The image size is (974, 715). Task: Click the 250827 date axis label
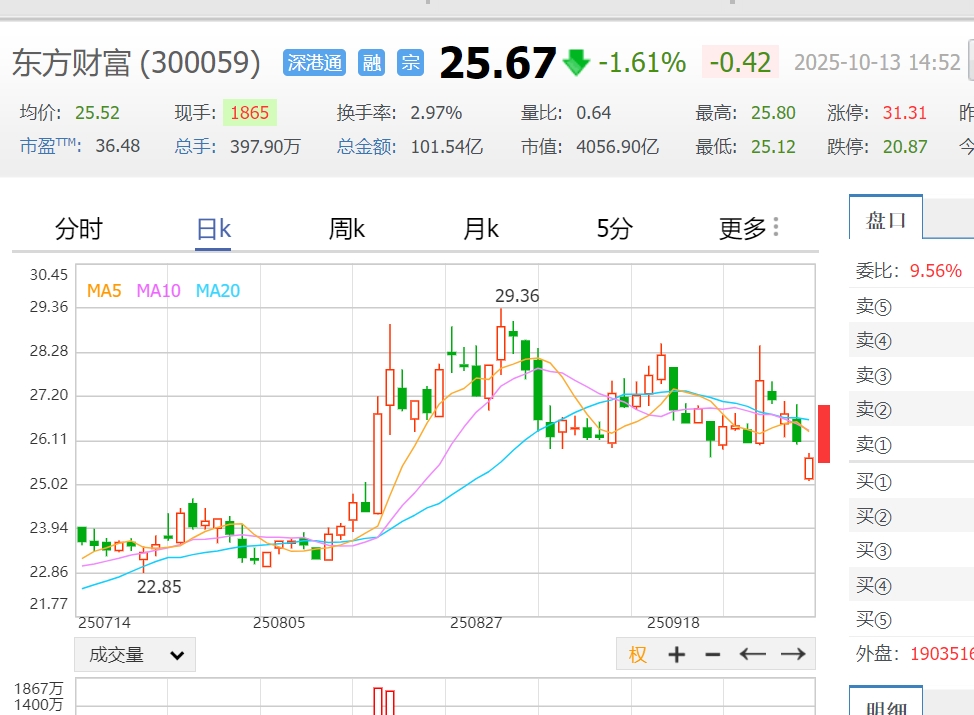476,622
